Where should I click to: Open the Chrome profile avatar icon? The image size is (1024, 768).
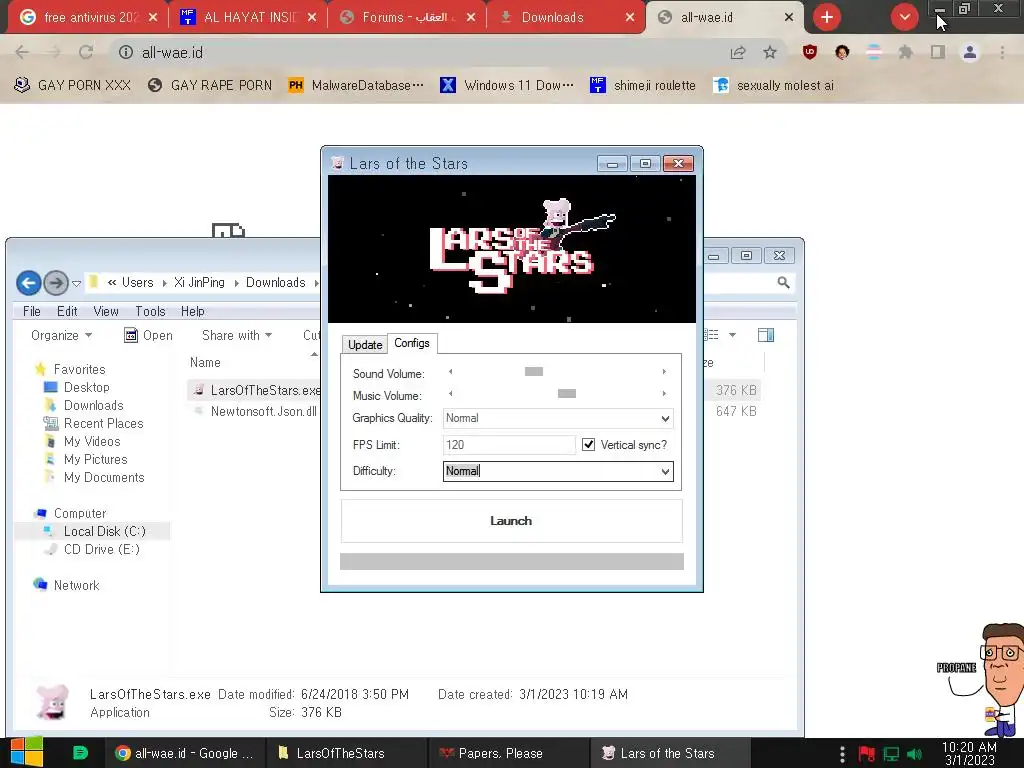pyautogui.click(x=970, y=52)
